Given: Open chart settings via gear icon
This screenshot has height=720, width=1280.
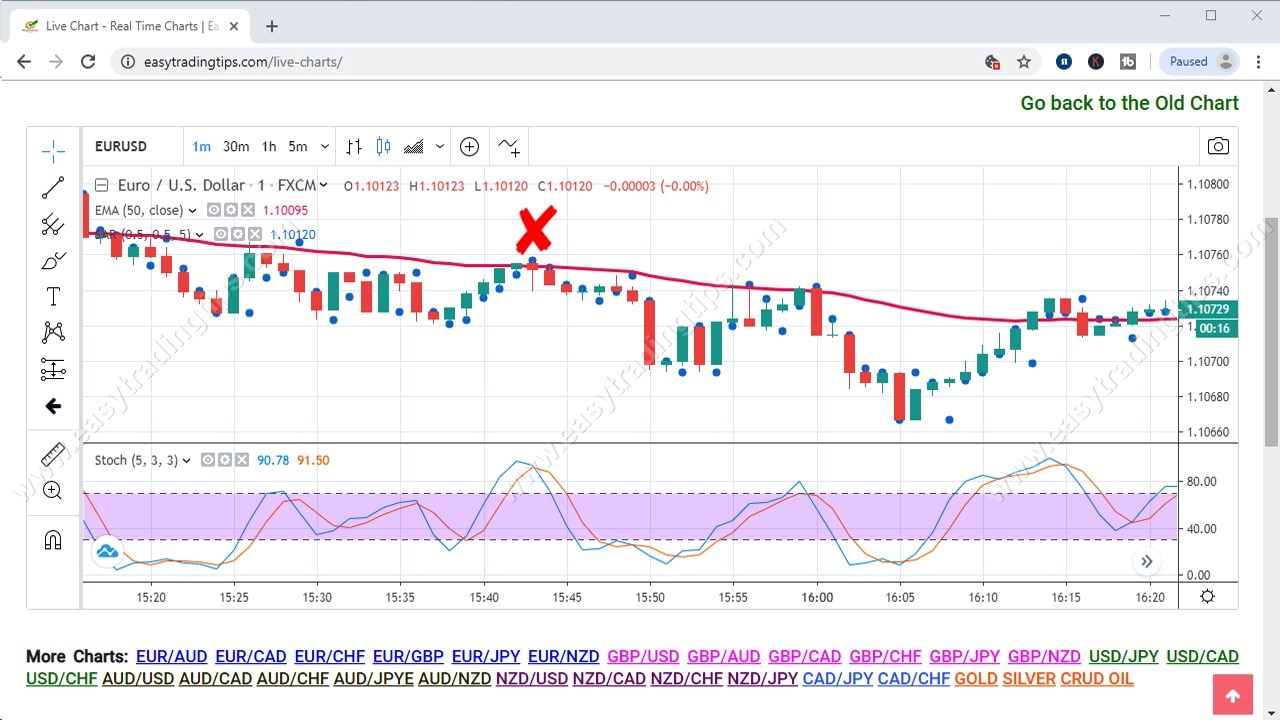Looking at the screenshot, I should click(x=1207, y=596).
